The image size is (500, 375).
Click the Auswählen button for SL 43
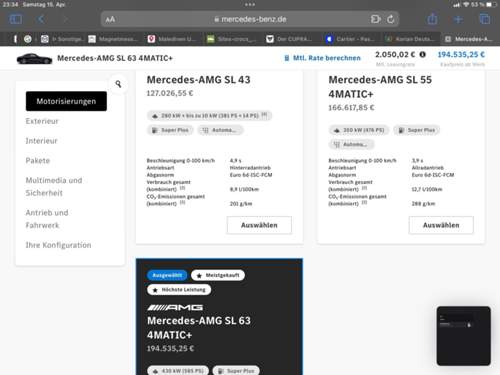point(259,225)
